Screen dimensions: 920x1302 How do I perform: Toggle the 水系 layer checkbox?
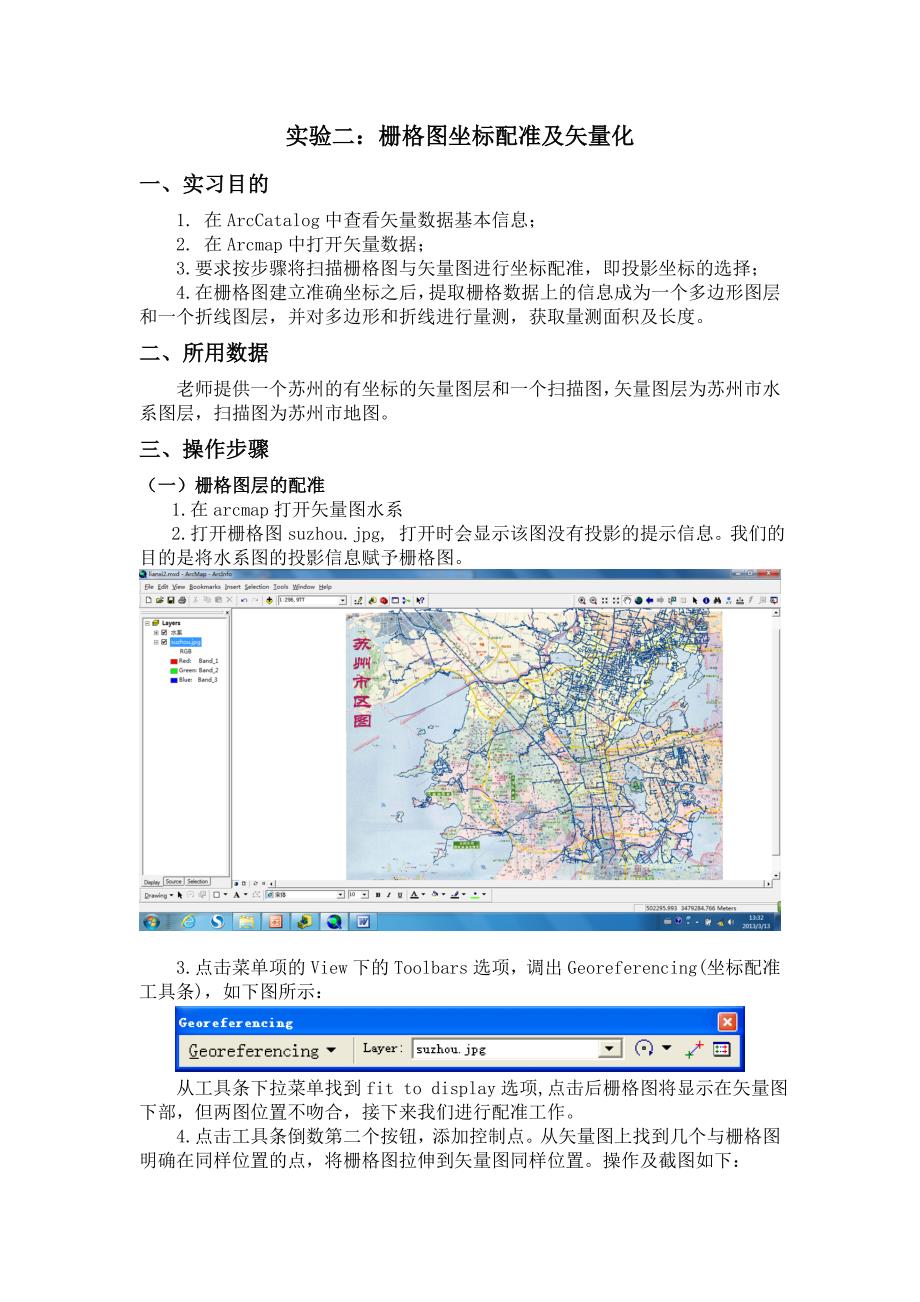tap(164, 632)
